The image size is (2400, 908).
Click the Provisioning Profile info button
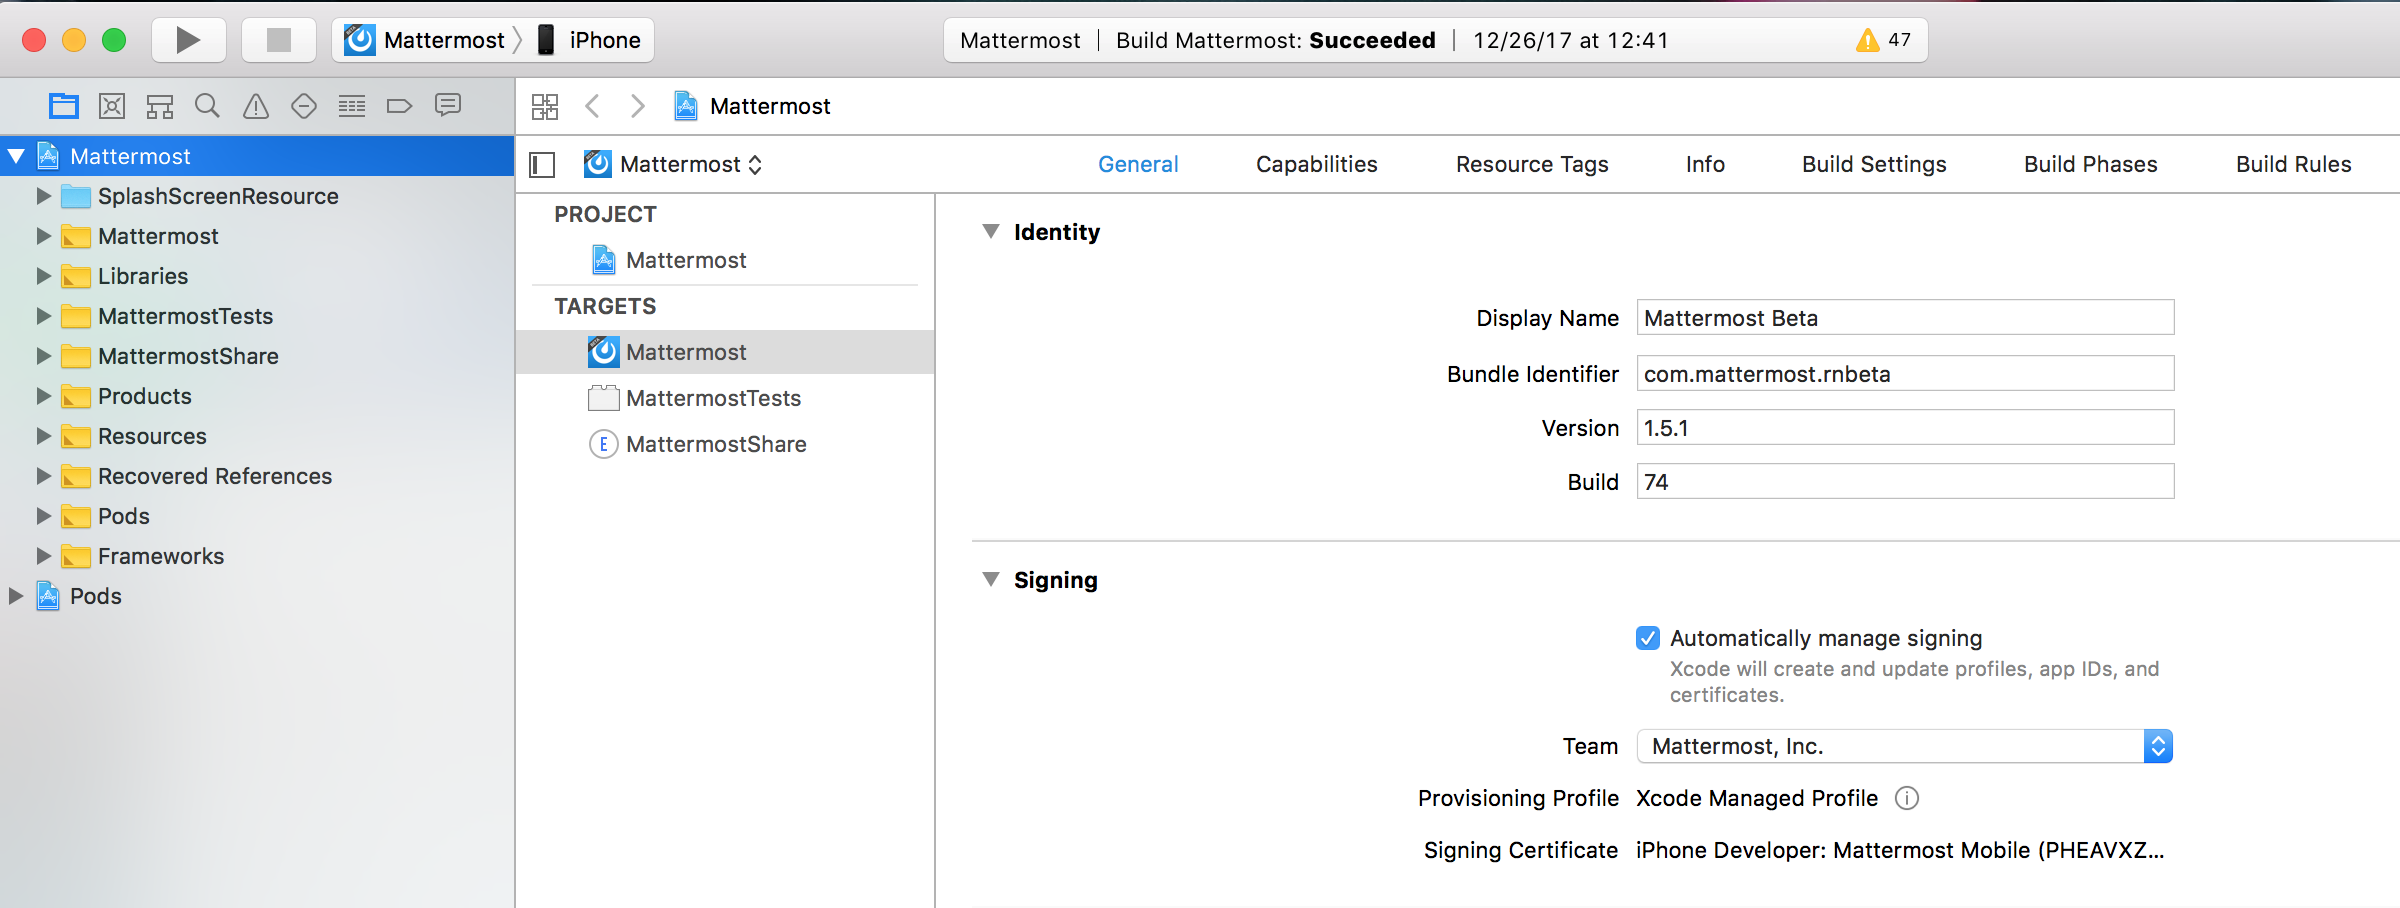(x=1907, y=798)
